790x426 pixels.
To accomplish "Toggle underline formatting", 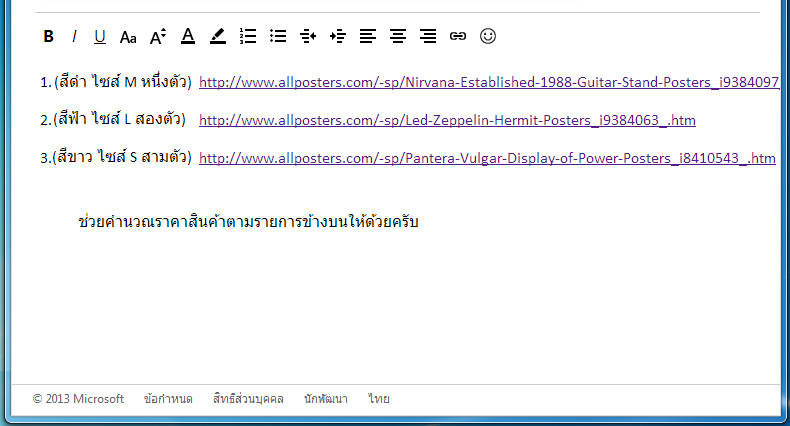I will click(100, 37).
